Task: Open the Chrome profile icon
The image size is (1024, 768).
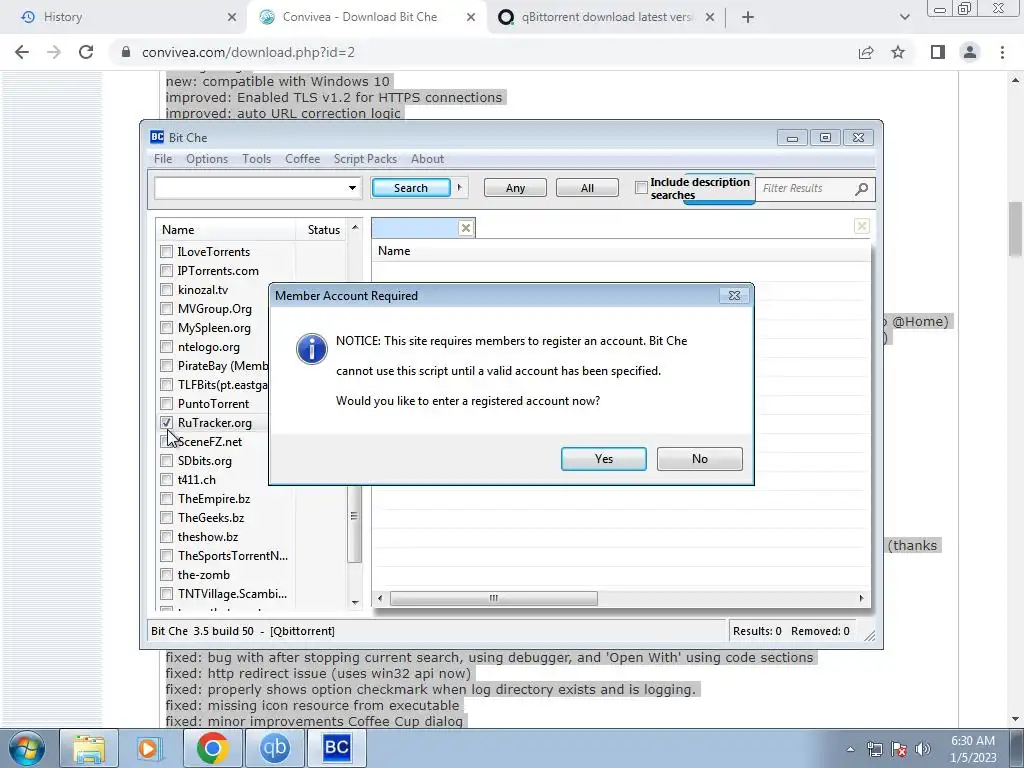Action: pyautogui.click(x=970, y=52)
